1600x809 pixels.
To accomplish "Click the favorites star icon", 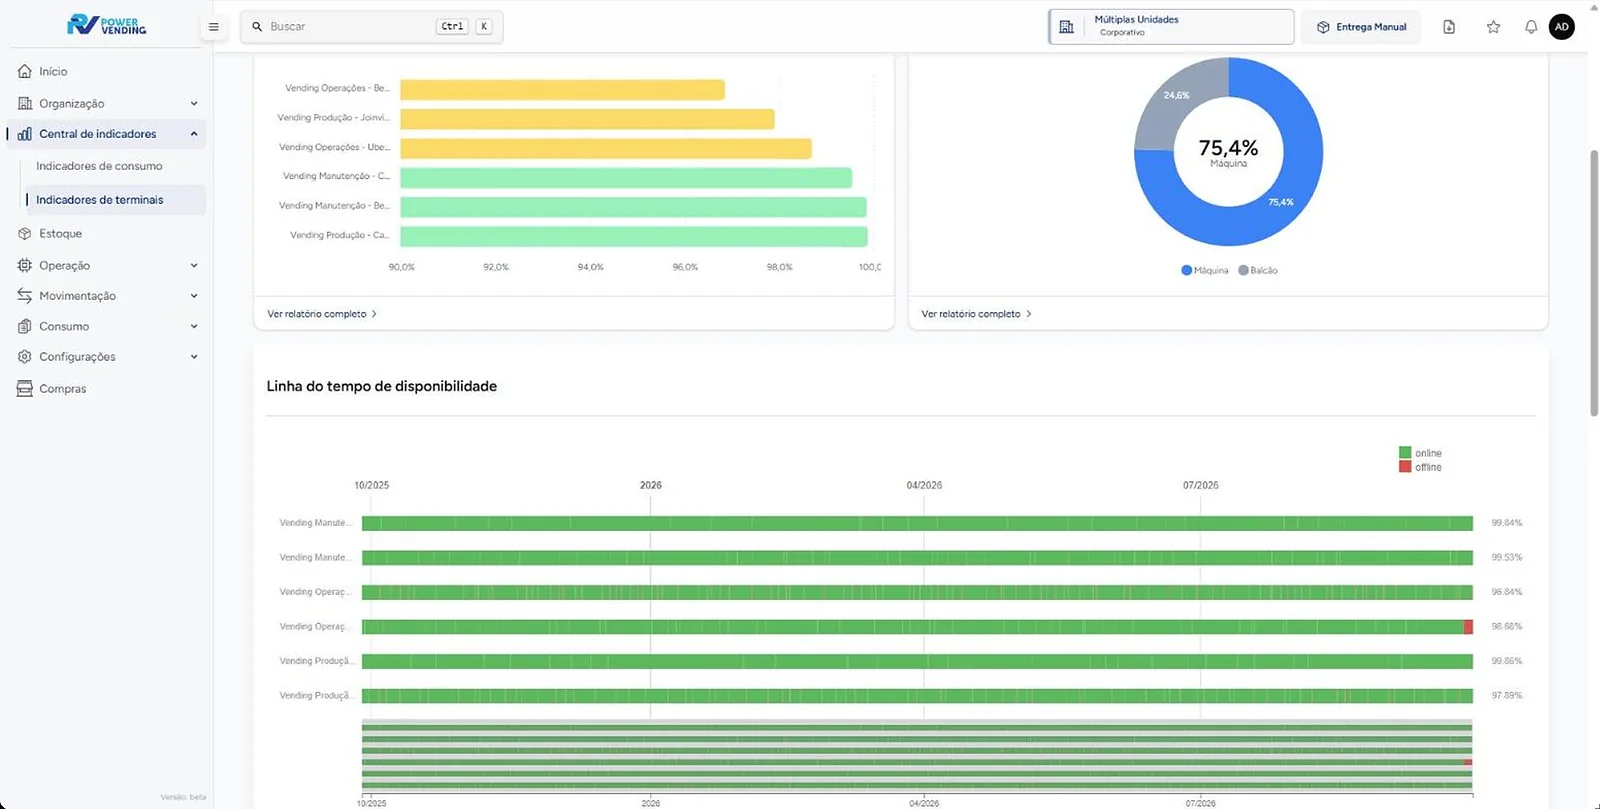I will tap(1493, 27).
